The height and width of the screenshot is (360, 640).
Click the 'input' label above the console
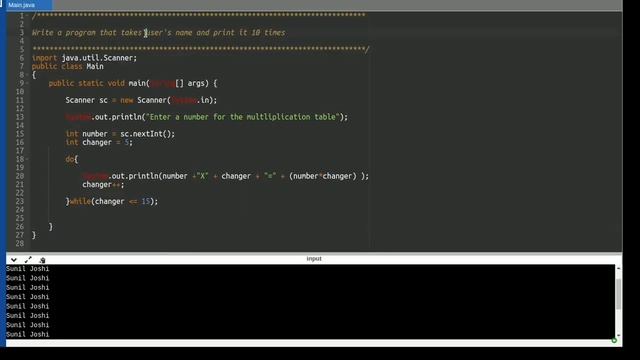pos(314,259)
